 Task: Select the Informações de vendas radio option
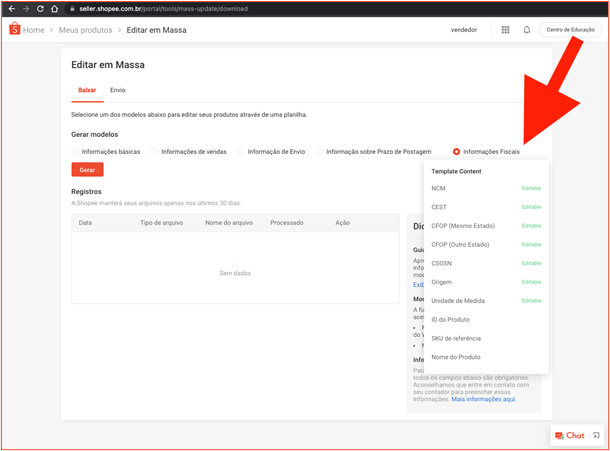154,151
